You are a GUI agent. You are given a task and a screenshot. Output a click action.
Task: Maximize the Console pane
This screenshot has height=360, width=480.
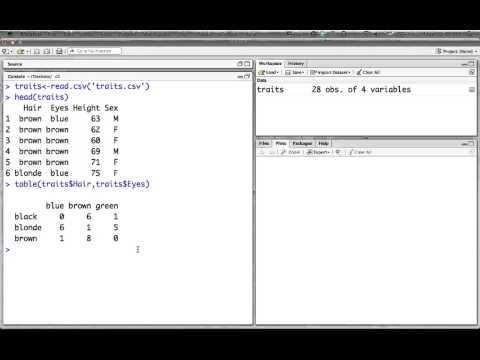(247, 76)
